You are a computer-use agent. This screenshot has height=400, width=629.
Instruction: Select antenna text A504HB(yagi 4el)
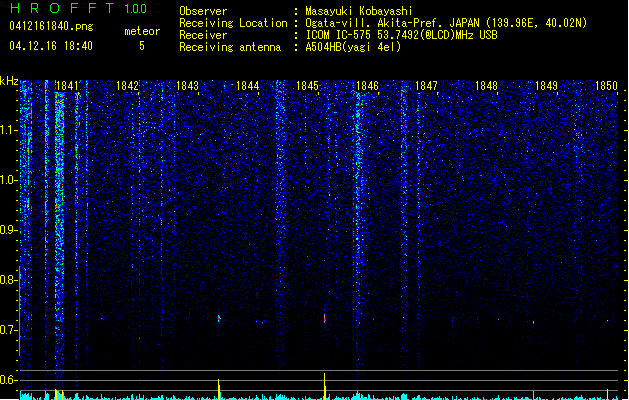[x=353, y=47]
